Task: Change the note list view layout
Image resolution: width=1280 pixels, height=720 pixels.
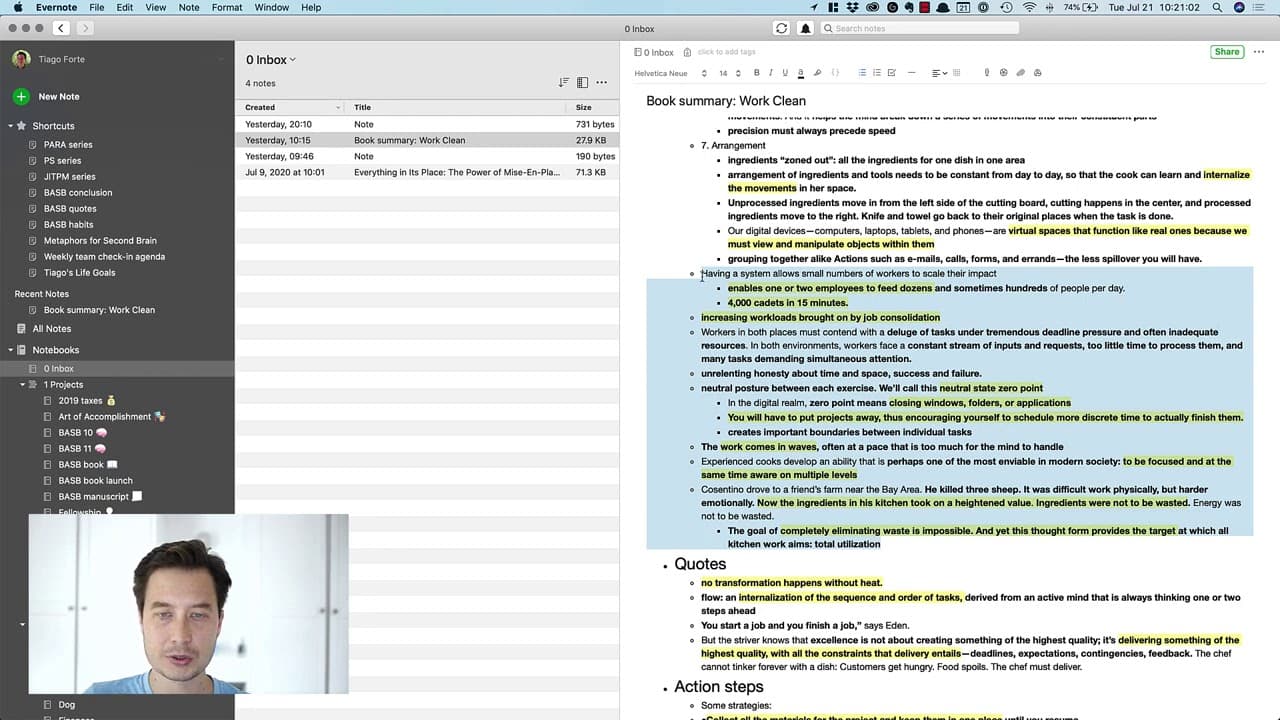Action: [x=582, y=83]
